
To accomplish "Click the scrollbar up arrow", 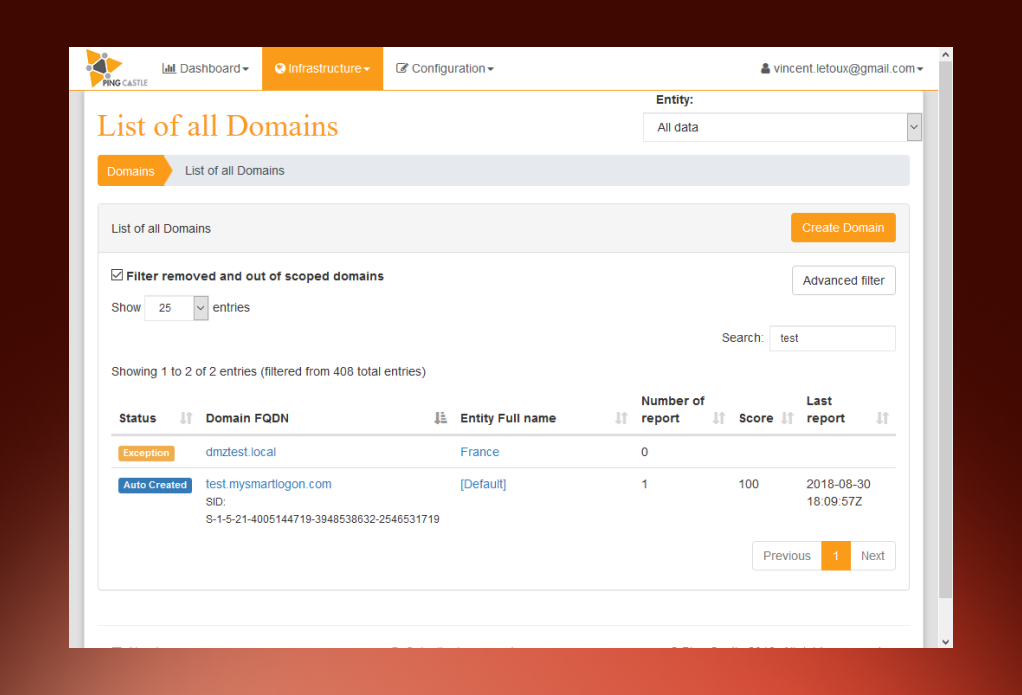I will pyautogui.click(x=945, y=55).
